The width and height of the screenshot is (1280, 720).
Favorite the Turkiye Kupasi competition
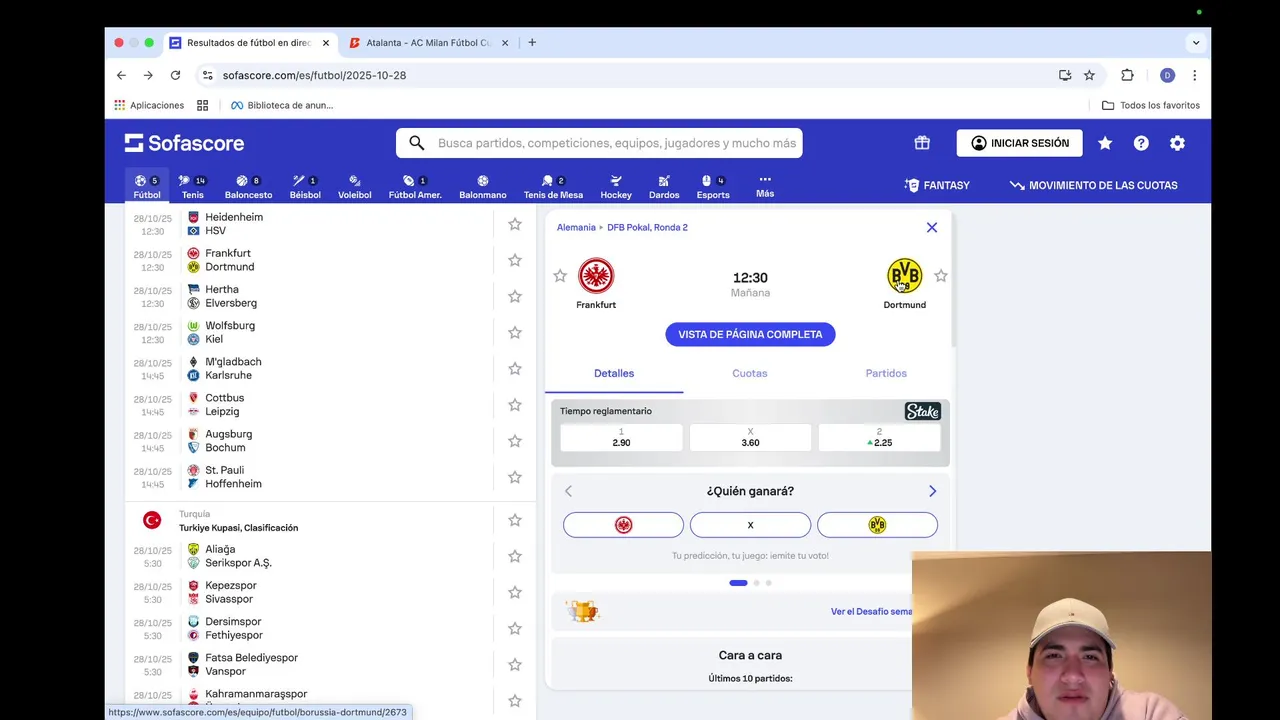(515, 520)
